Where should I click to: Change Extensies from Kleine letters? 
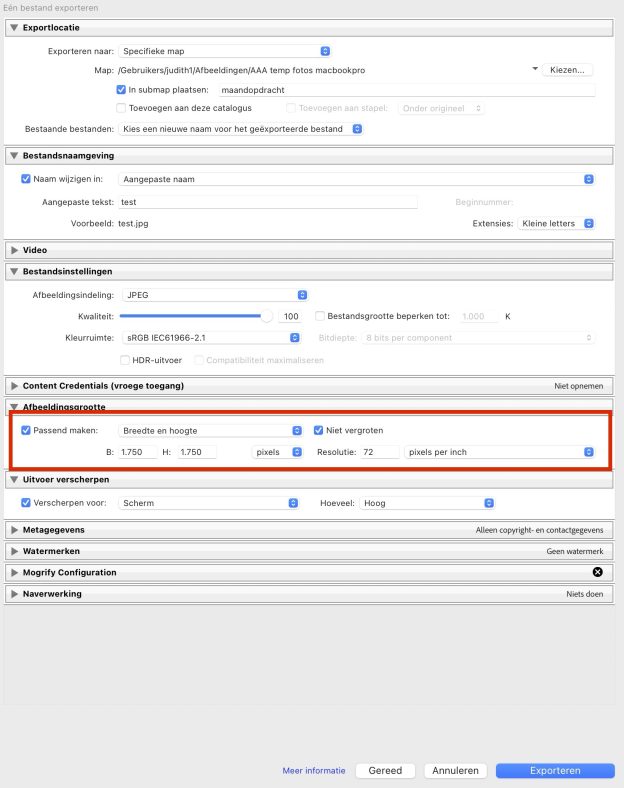(x=556, y=223)
